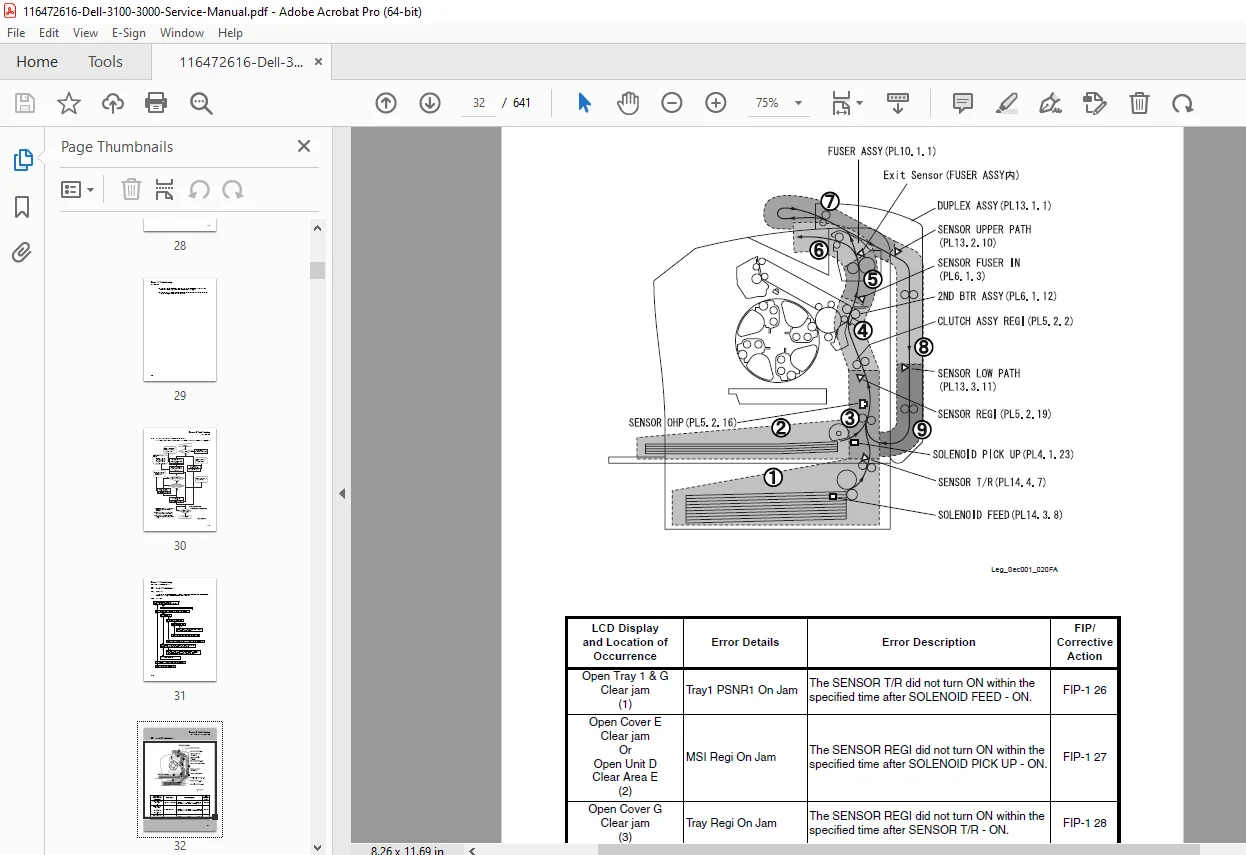1246x855 pixels.
Task: Open the E-Sign menu
Action: [x=129, y=33]
